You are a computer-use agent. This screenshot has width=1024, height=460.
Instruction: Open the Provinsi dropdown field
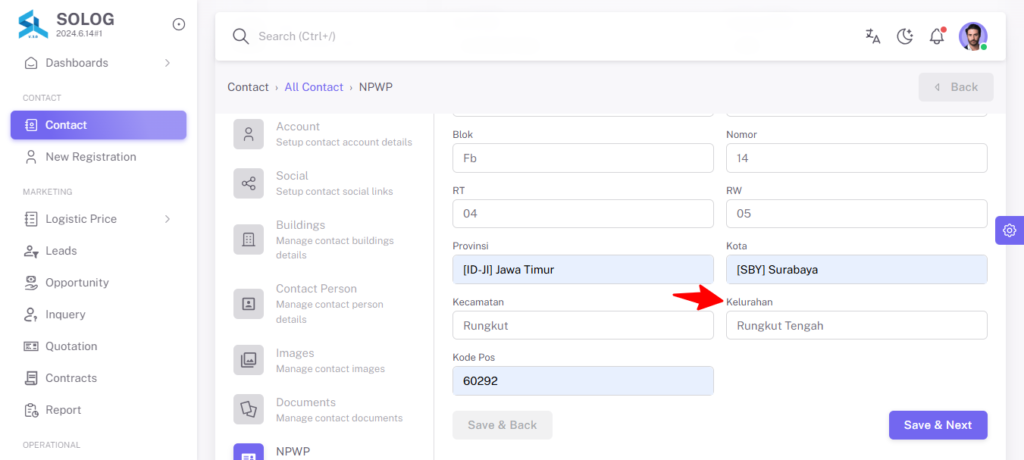tap(583, 269)
